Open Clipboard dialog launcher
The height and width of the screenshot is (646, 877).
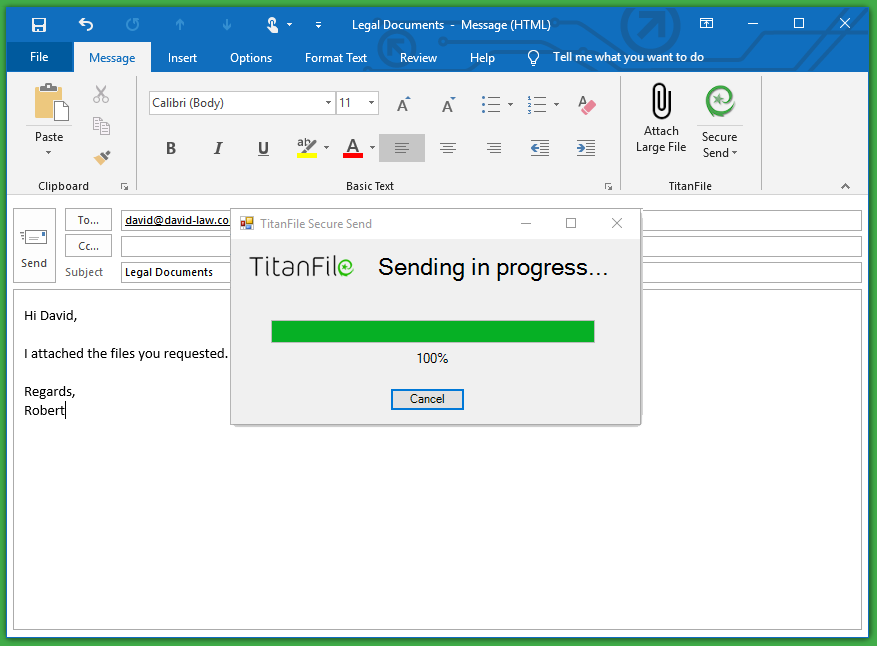pos(124,187)
